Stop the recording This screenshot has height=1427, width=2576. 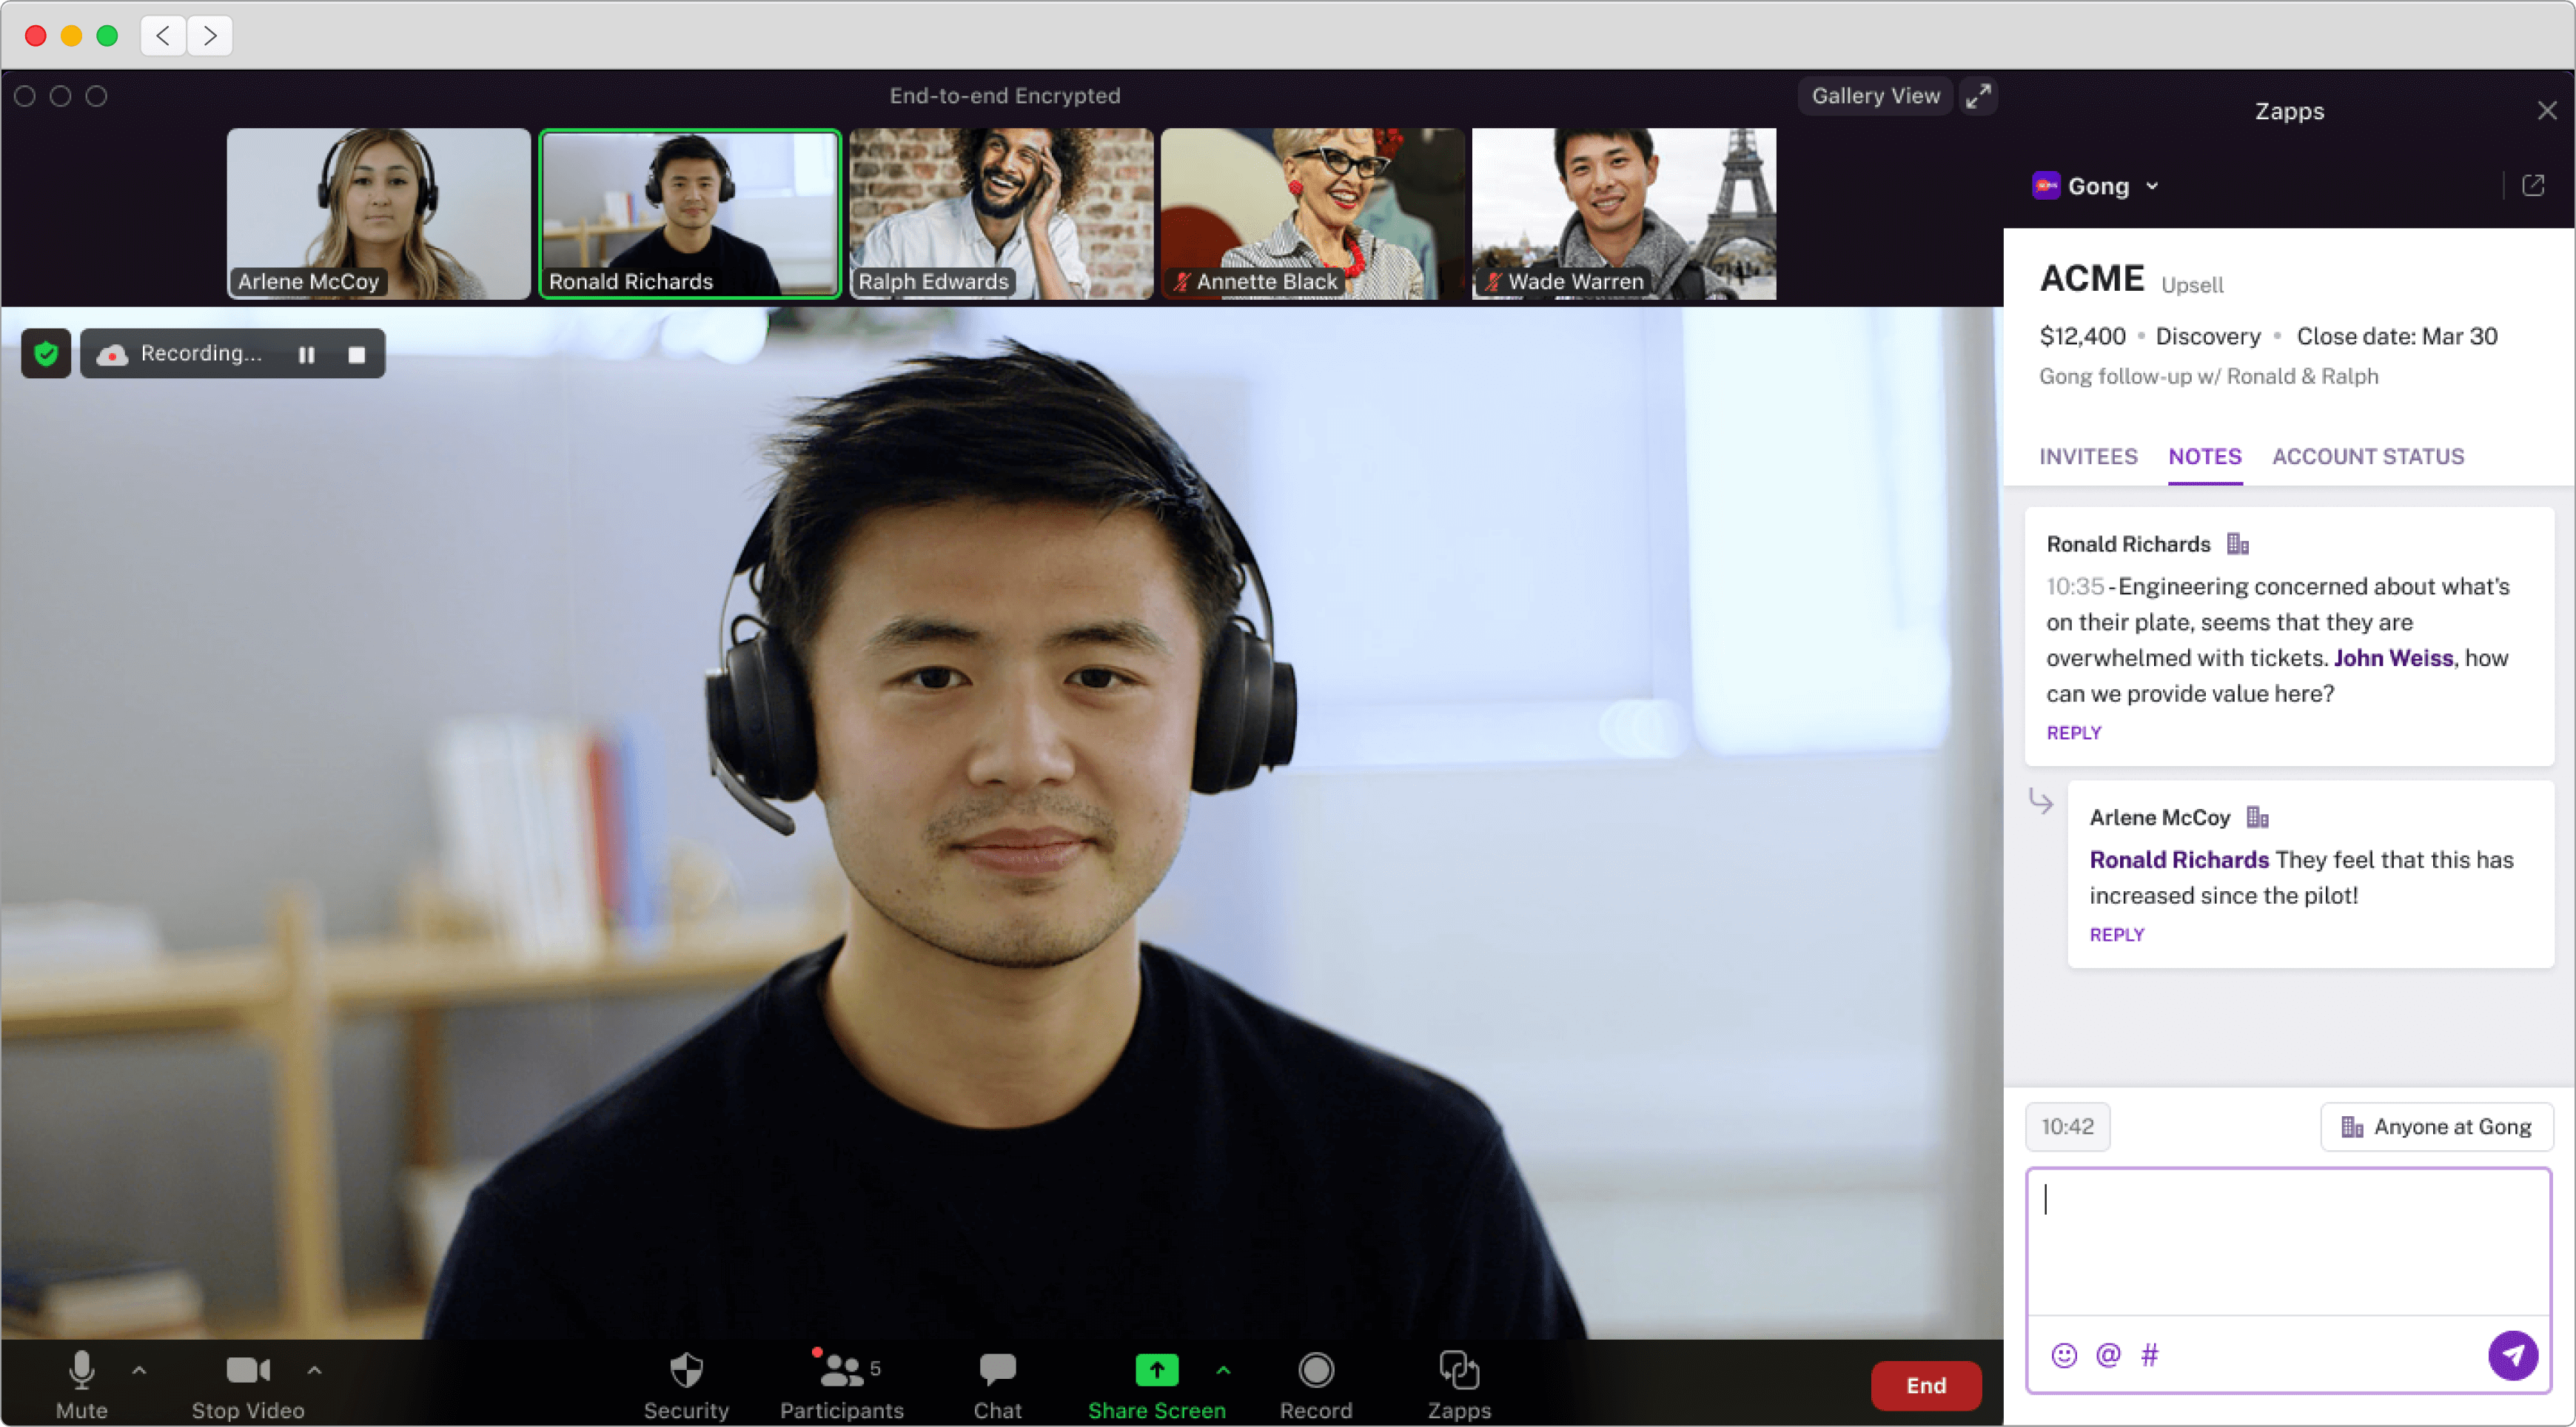tap(357, 354)
